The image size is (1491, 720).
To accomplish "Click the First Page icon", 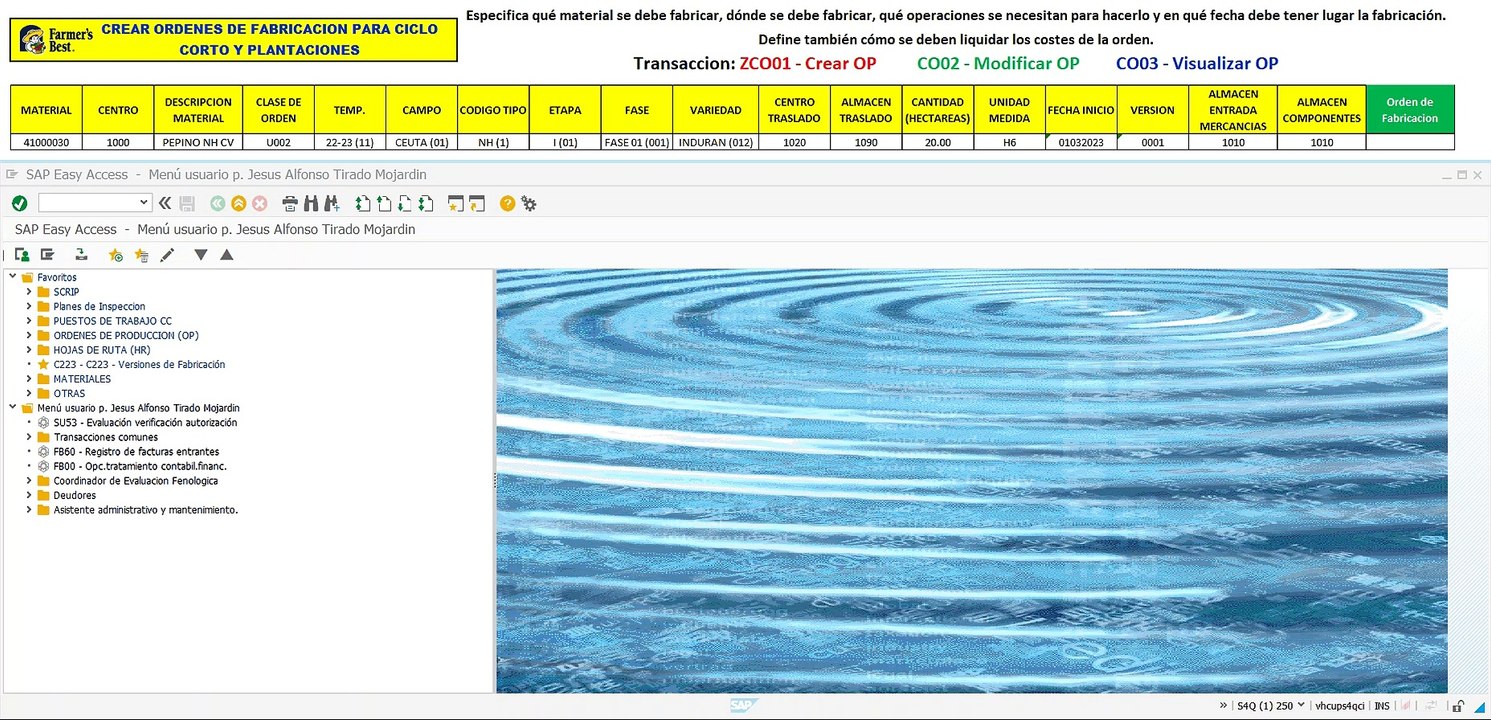I will 363,203.
